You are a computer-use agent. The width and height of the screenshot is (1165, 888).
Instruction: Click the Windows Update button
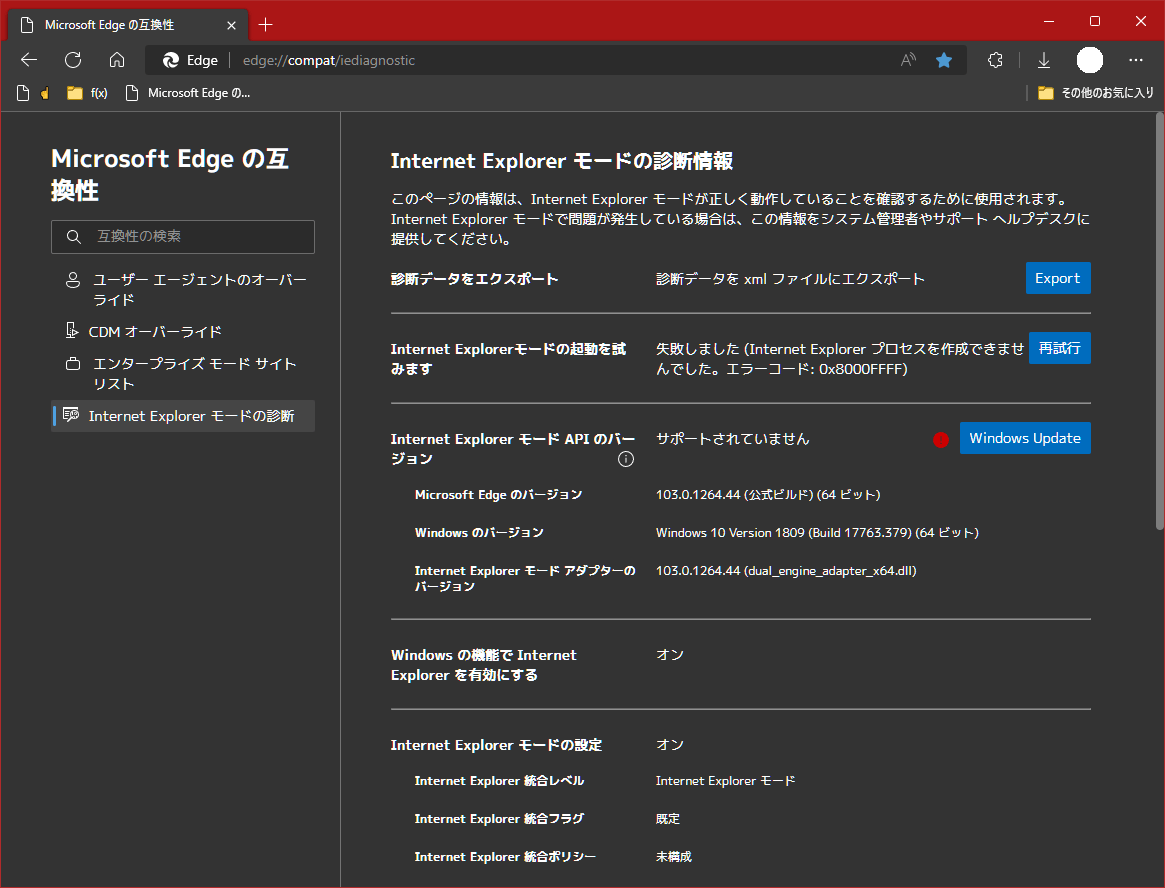(1025, 438)
